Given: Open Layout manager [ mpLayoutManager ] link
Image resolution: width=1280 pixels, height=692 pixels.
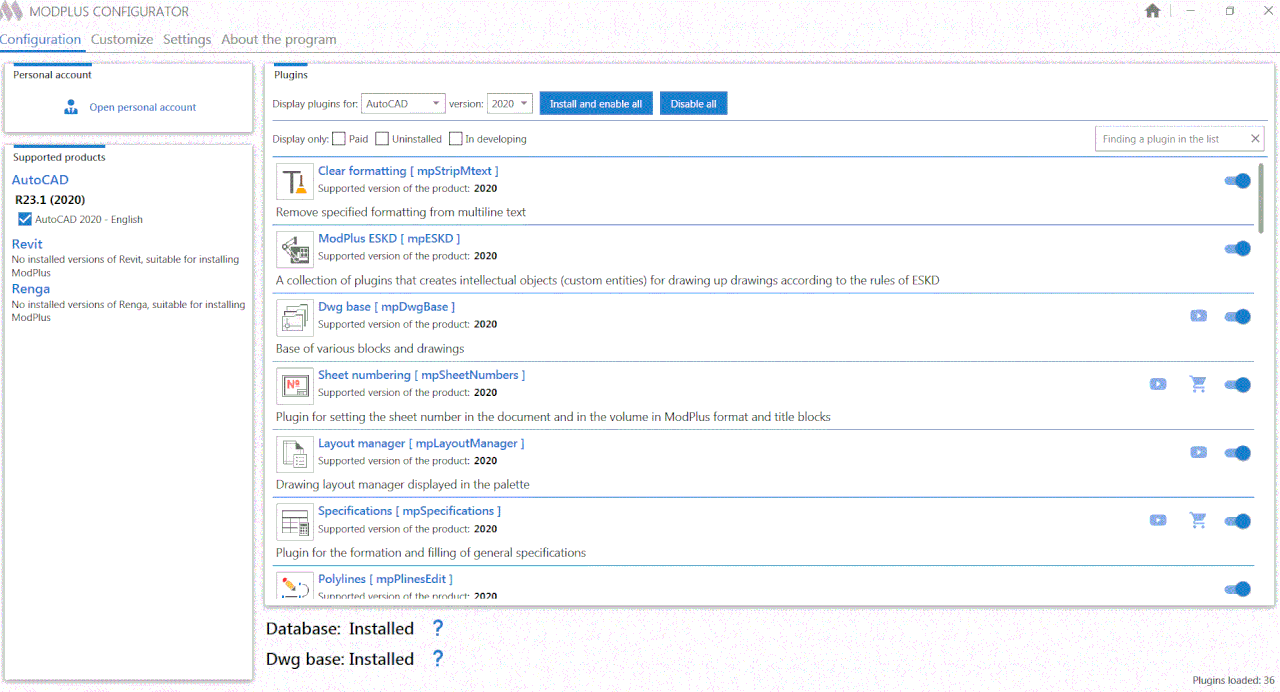Looking at the screenshot, I should coord(421,443).
